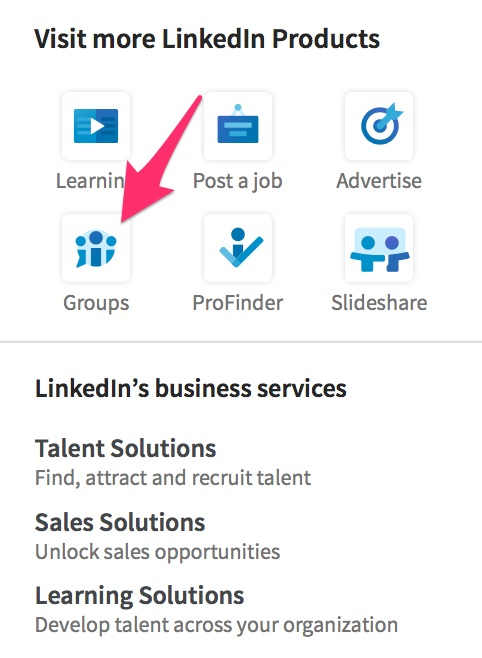Open Sales Solutions business service
Viewport: 482px width, 658px height.
[120, 522]
